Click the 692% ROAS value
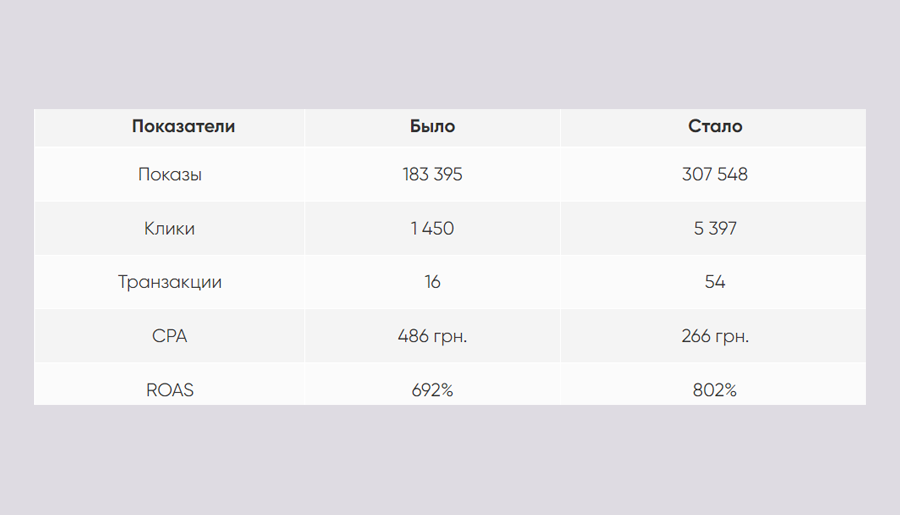This screenshot has width=900, height=515. 432,390
